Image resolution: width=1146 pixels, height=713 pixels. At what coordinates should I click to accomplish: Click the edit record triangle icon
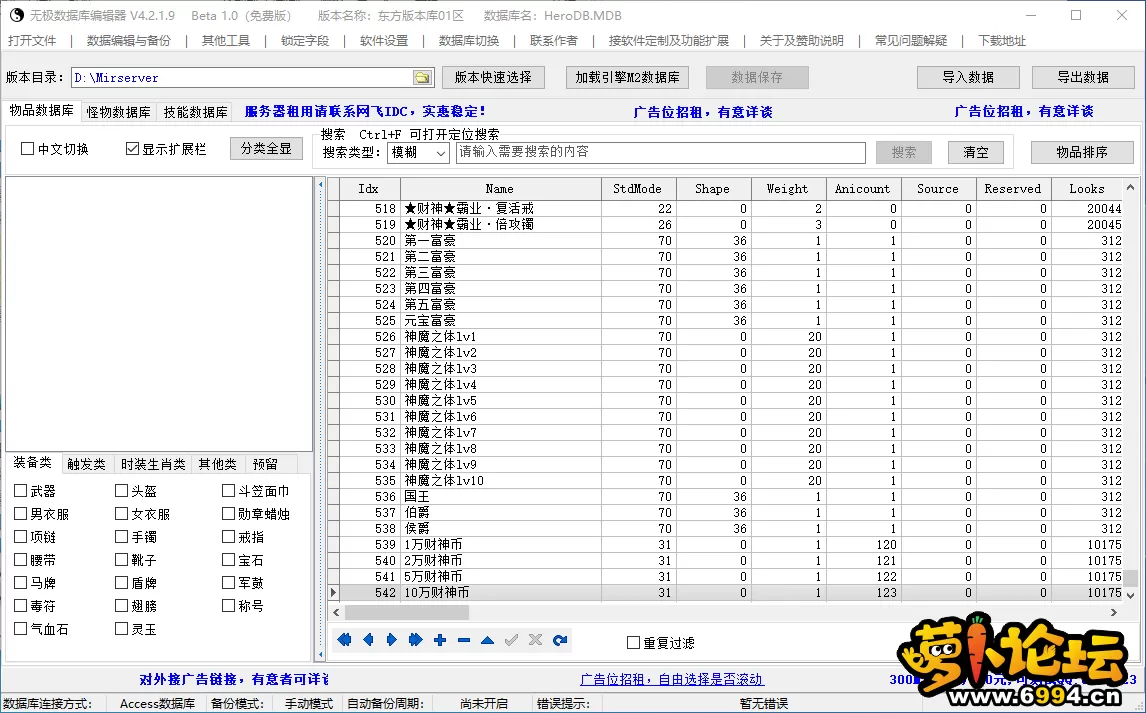pyautogui.click(x=487, y=640)
